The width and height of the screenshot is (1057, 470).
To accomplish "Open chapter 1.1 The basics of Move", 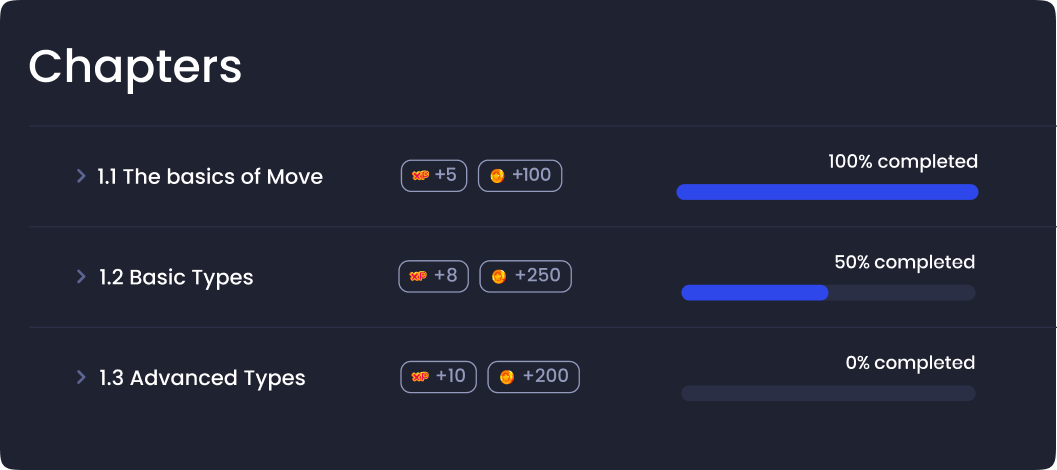I will 210,177.
